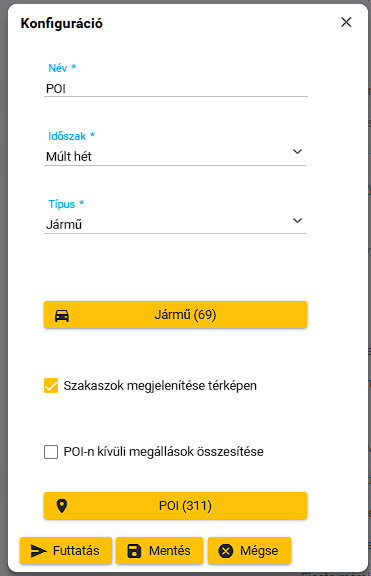Expand the Időszak dropdown chevron
The image size is (371, 576).
pyautogui.click(x=297, y=151)
